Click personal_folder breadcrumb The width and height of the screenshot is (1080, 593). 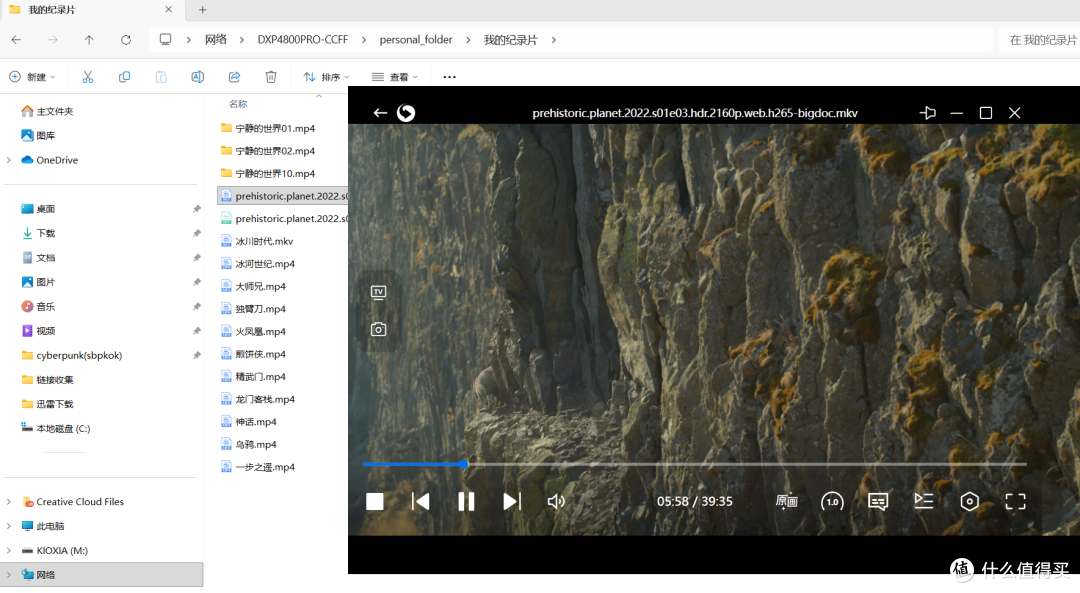pos(415,40)
